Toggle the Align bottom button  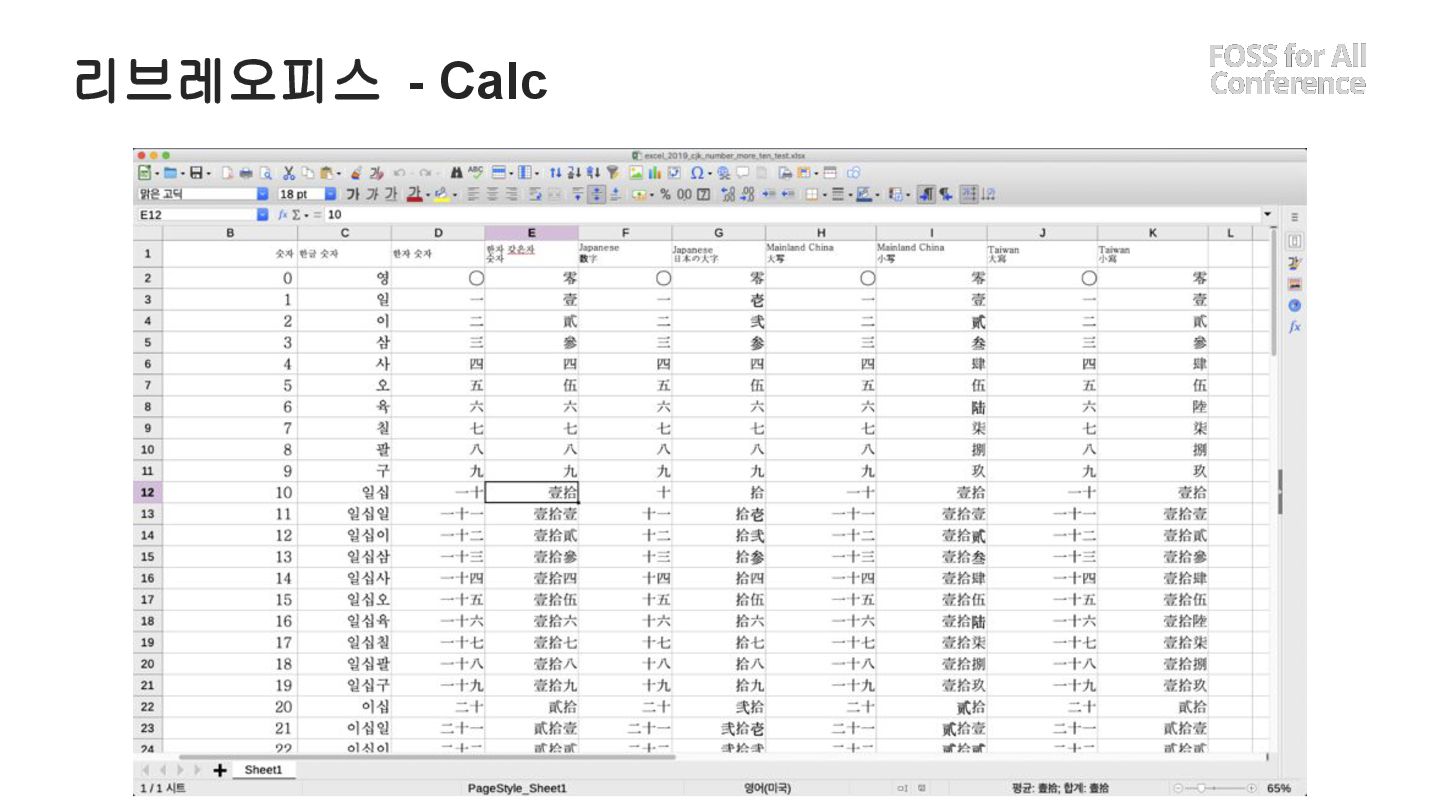pyautogui.click(x=615, y=194)
